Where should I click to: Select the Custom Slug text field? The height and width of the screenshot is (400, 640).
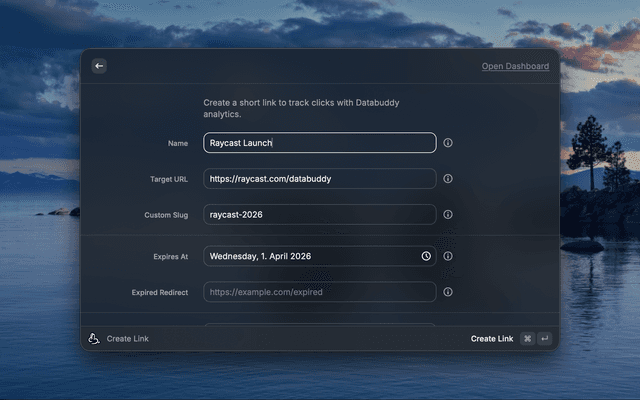pos(319,214)
